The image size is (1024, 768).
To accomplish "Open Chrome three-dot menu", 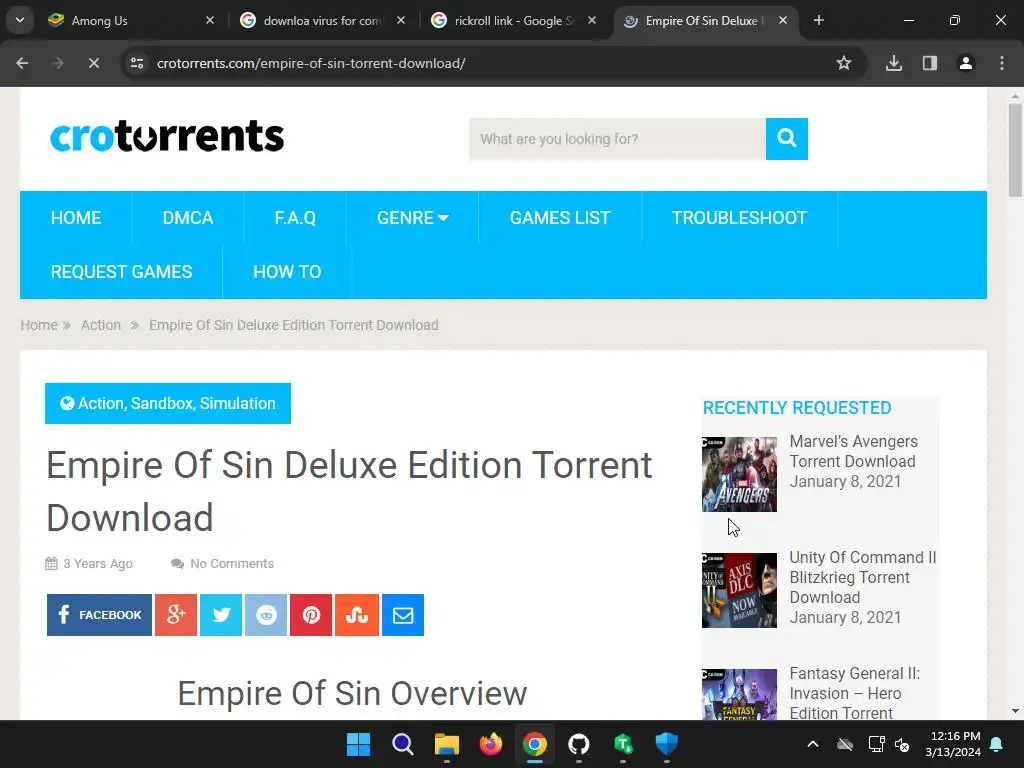I will [x=1002, y=63].
